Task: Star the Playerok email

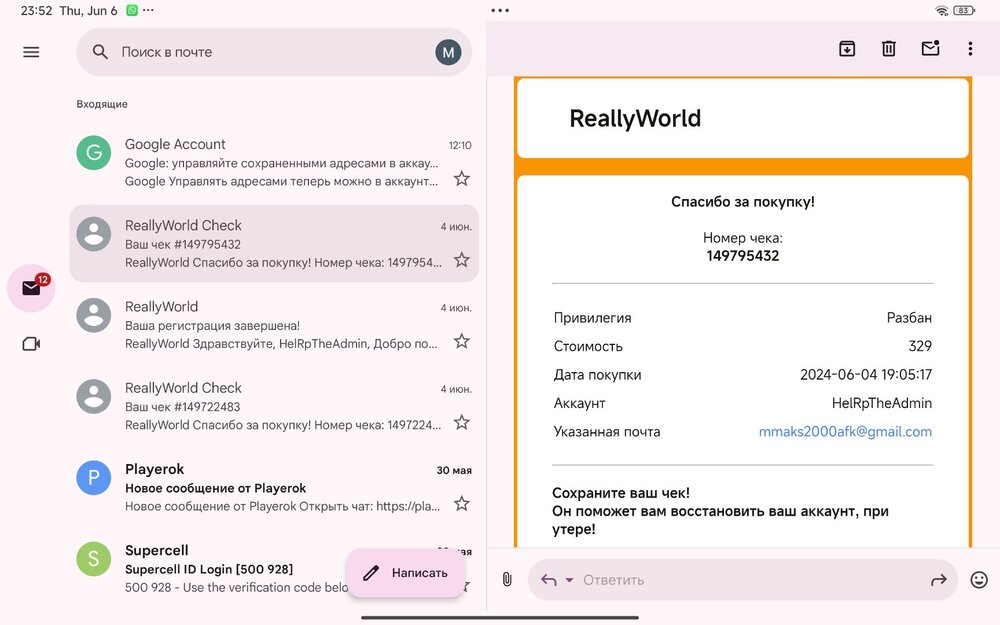Action: [462, 504]
